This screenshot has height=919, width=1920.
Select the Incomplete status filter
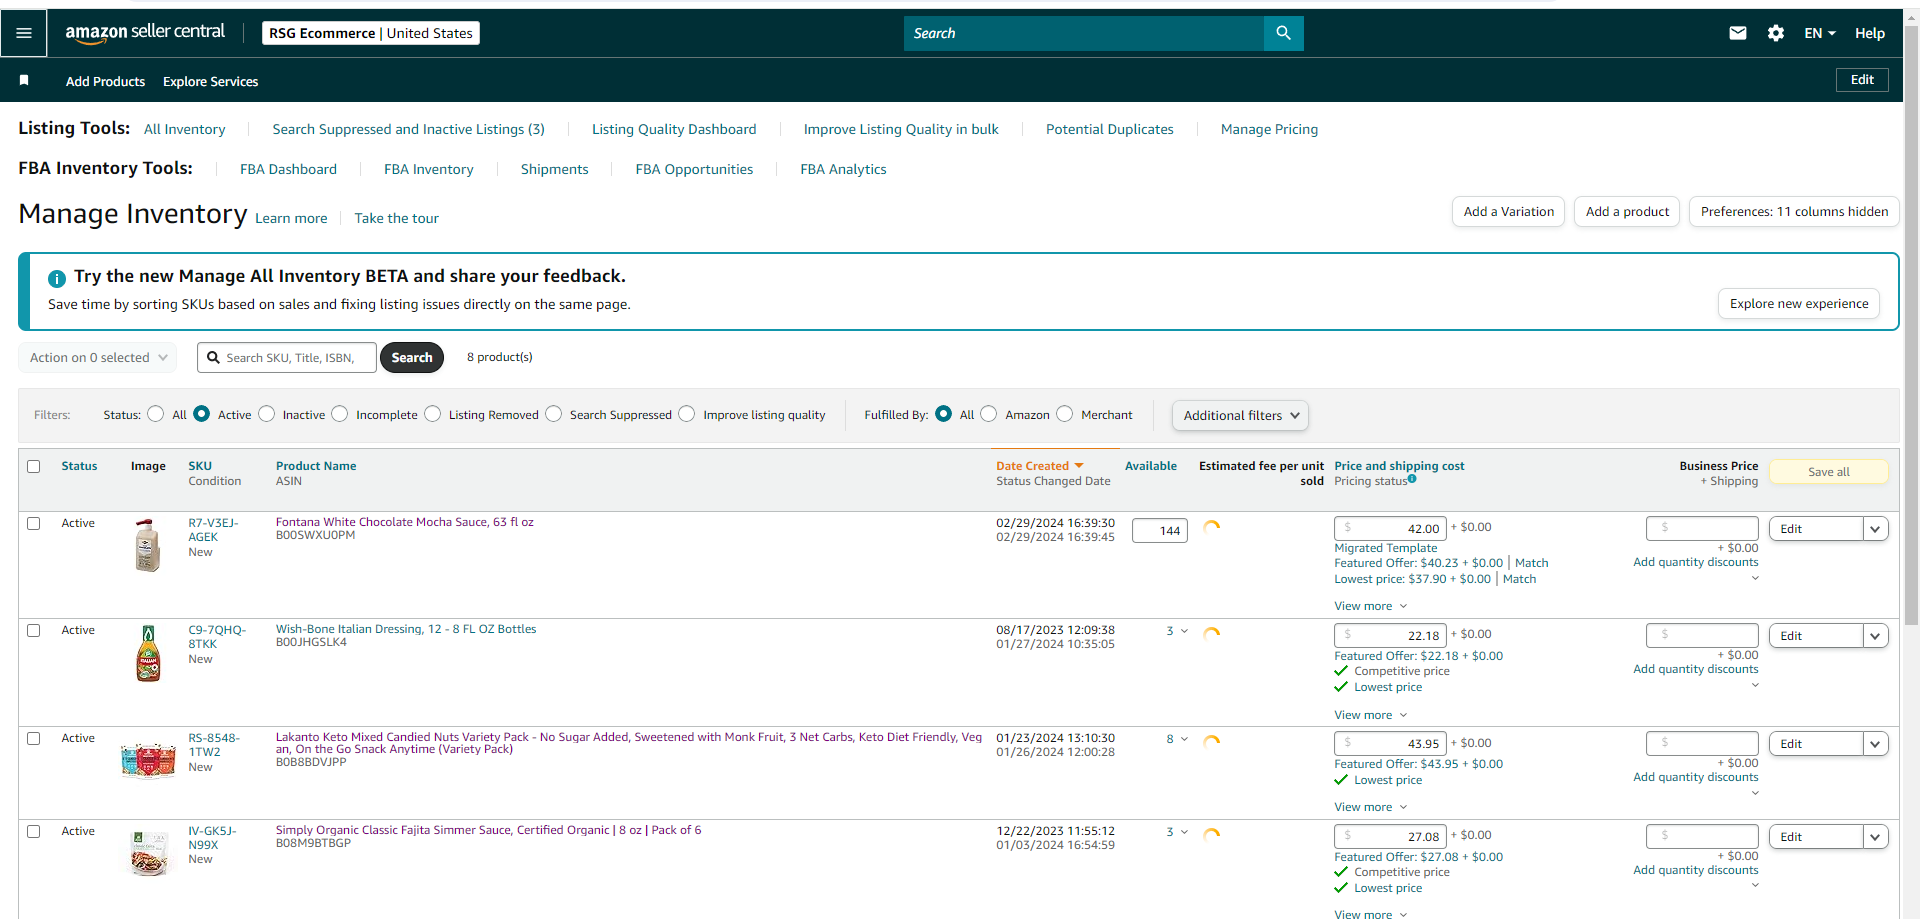[x=340, y=414]
